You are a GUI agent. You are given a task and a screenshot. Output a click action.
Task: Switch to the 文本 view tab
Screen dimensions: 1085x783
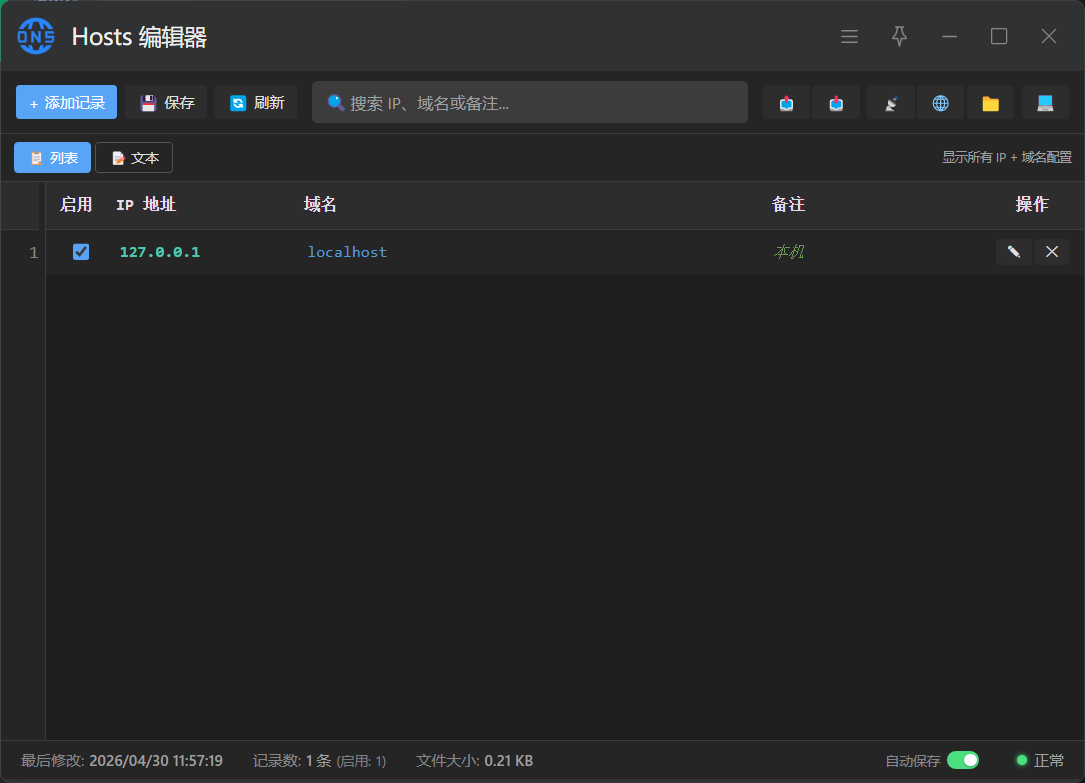pos(134,158)
